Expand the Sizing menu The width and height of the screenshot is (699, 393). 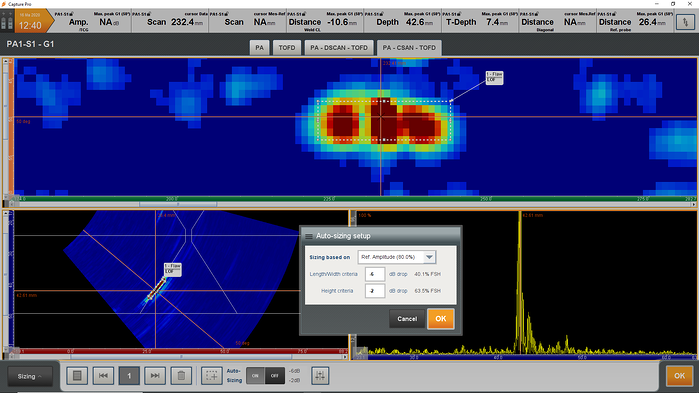[x=29, y=376]
